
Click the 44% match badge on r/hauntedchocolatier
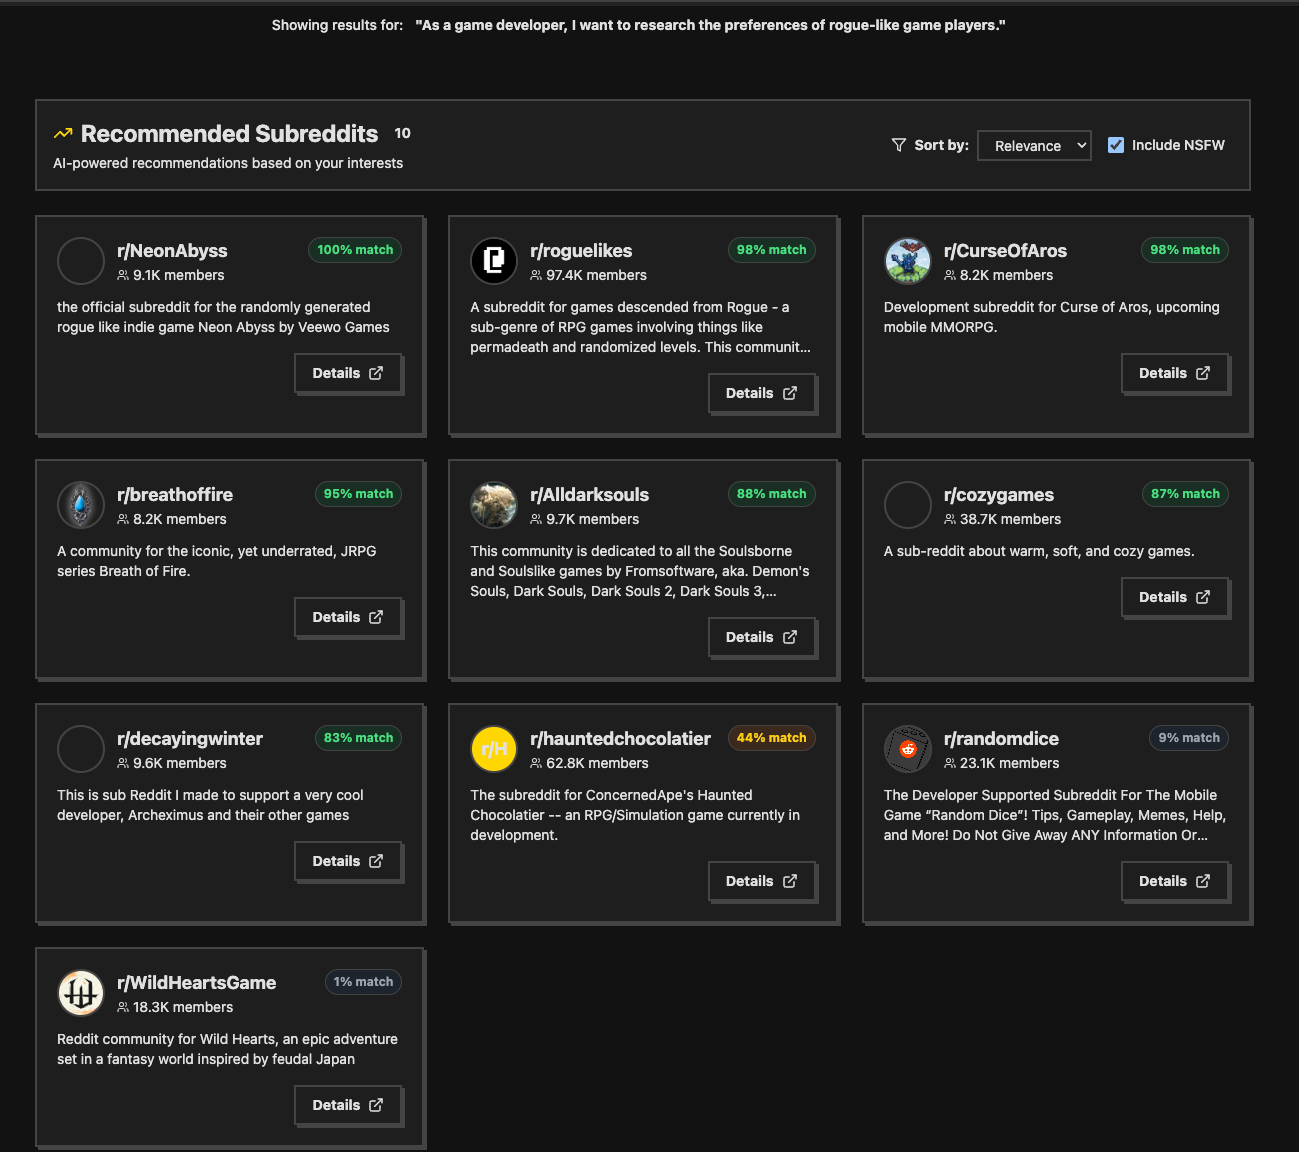point(771,738)
